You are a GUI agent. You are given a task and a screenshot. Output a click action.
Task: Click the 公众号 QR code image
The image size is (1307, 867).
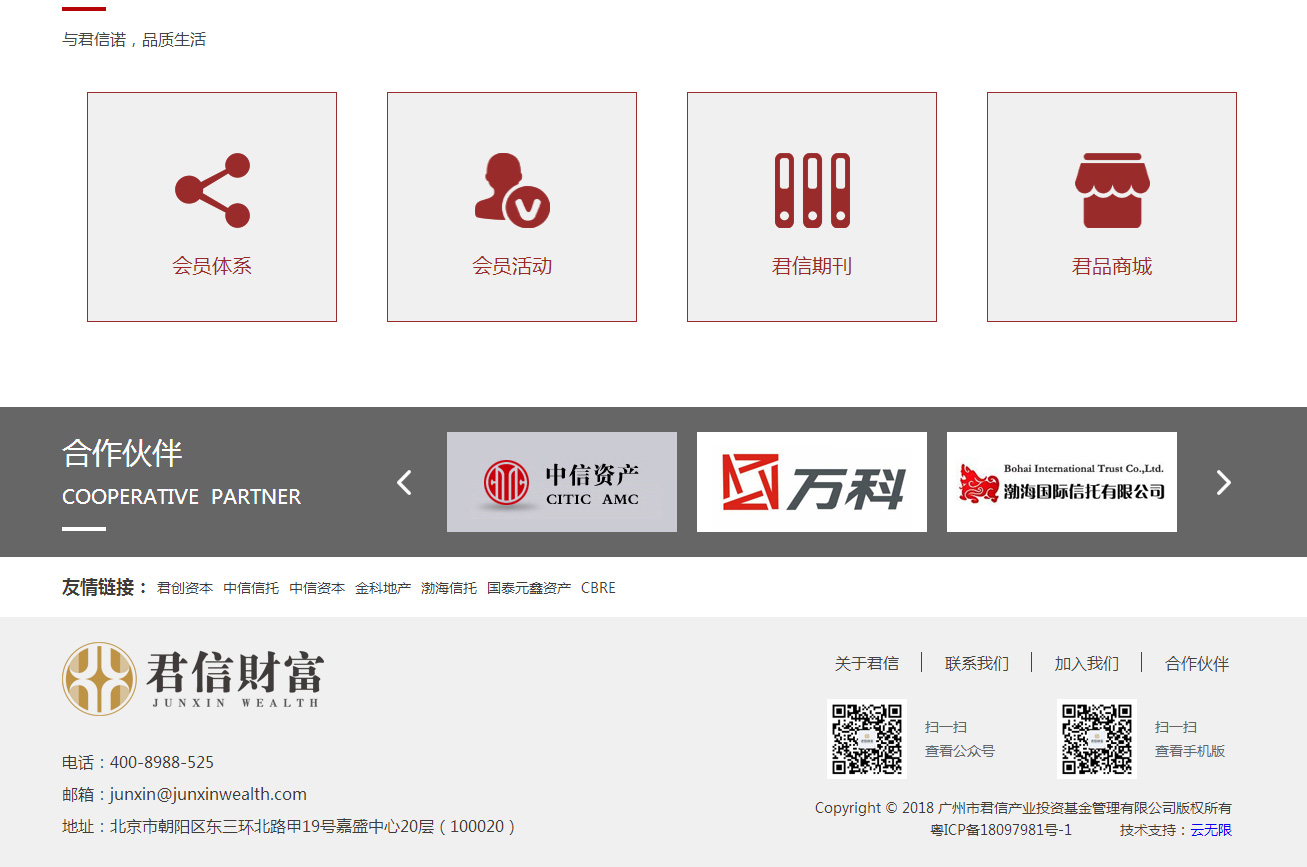[x=867, y=739]
